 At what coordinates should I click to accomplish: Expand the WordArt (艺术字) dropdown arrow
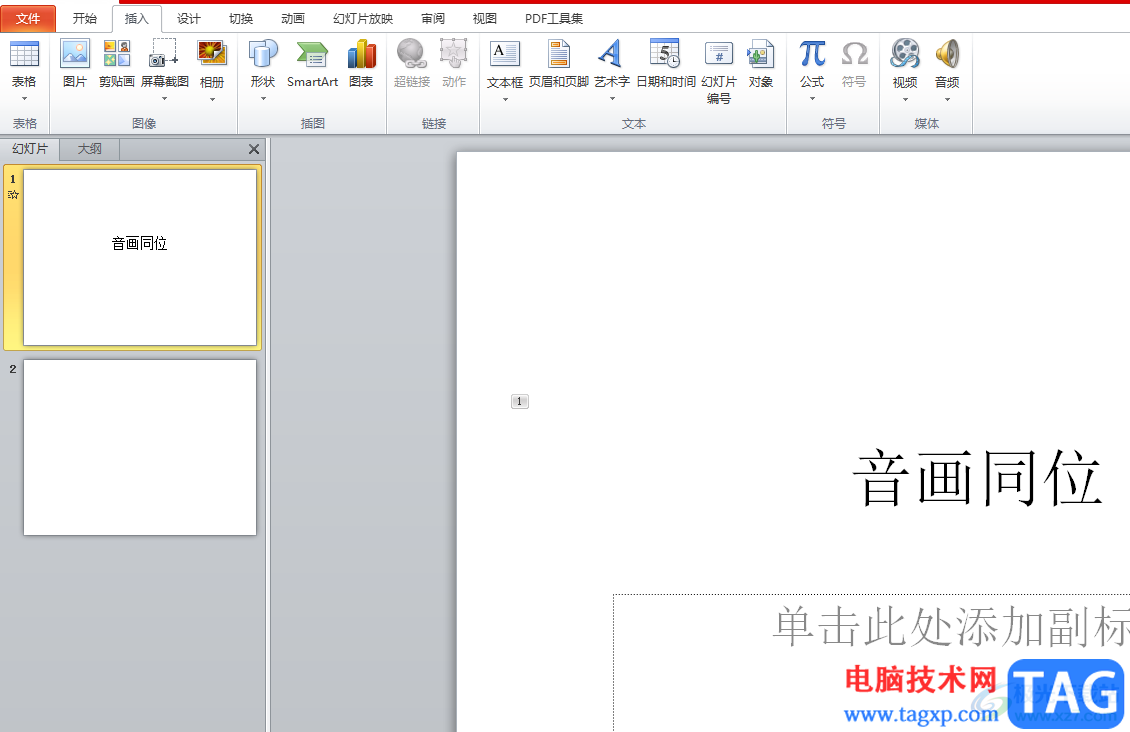tap(612, 98)
